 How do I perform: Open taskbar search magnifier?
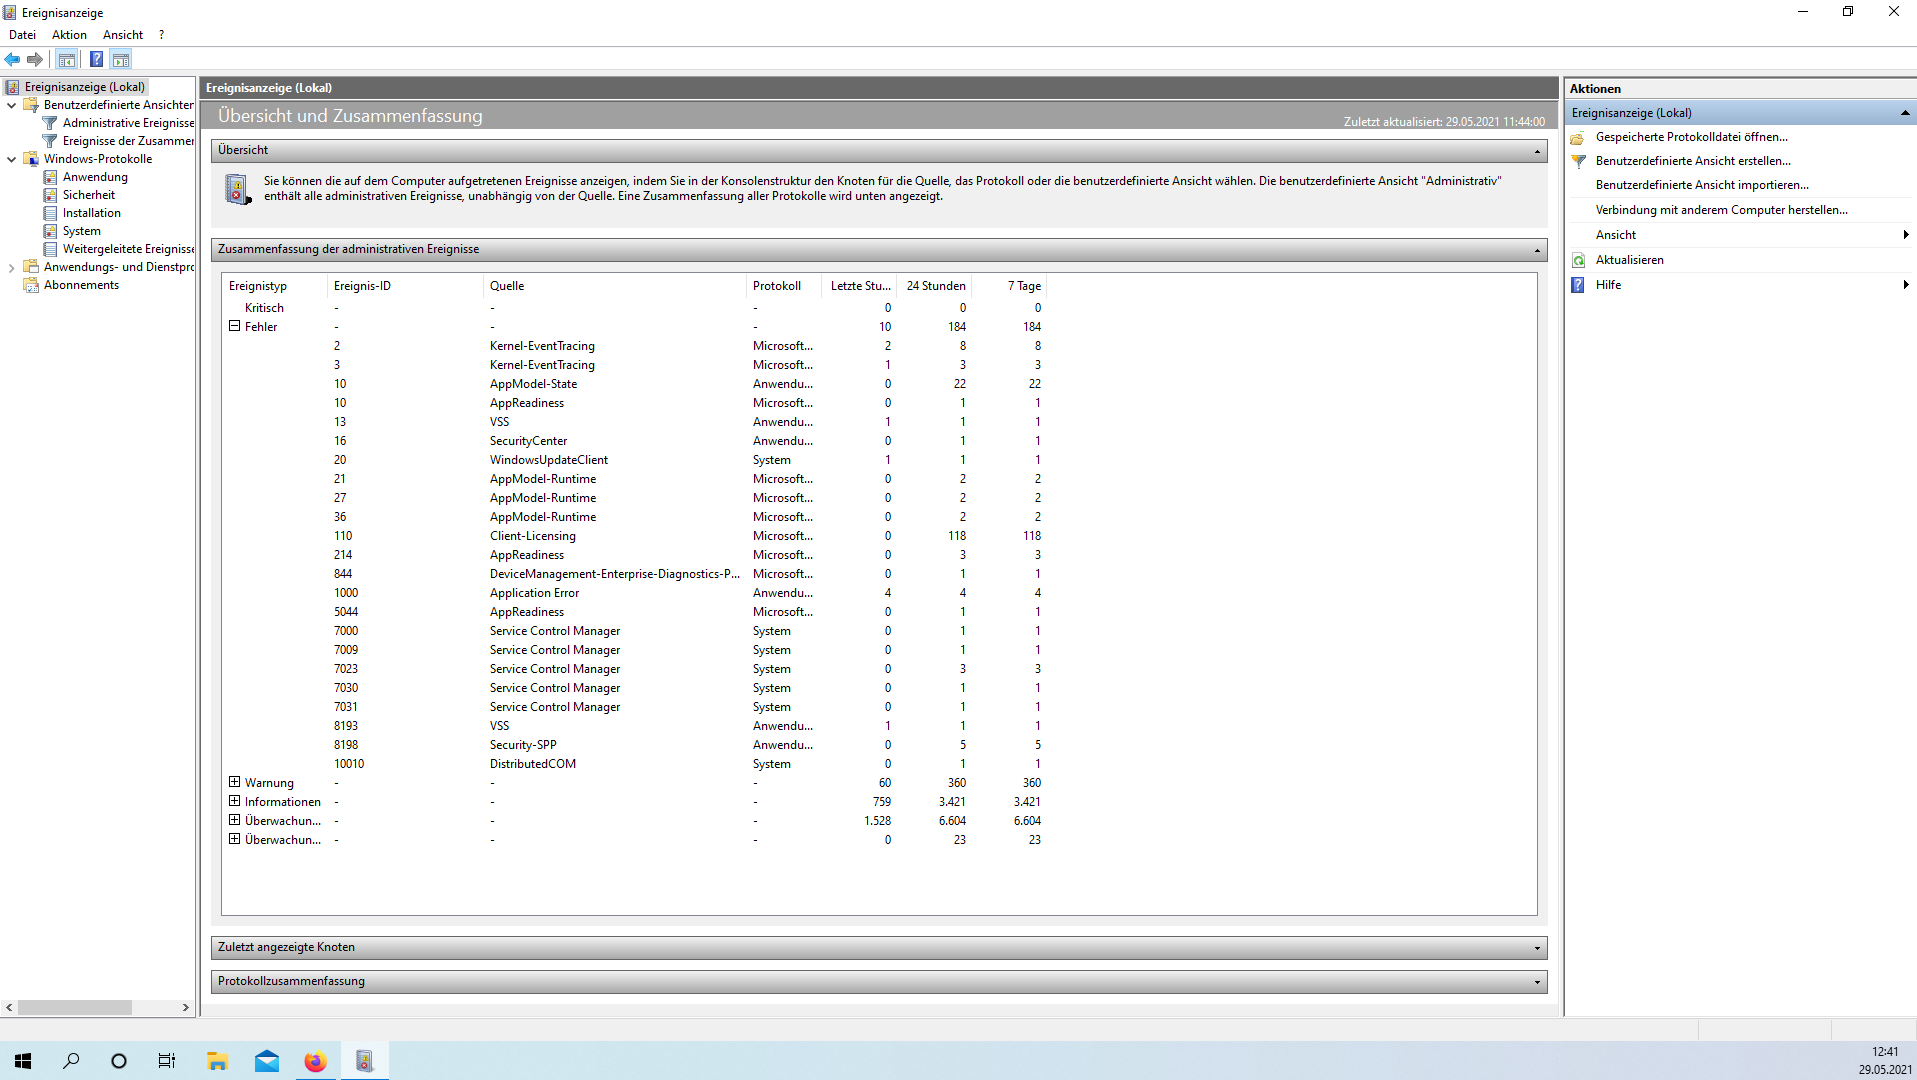[x=71, y=1061]
